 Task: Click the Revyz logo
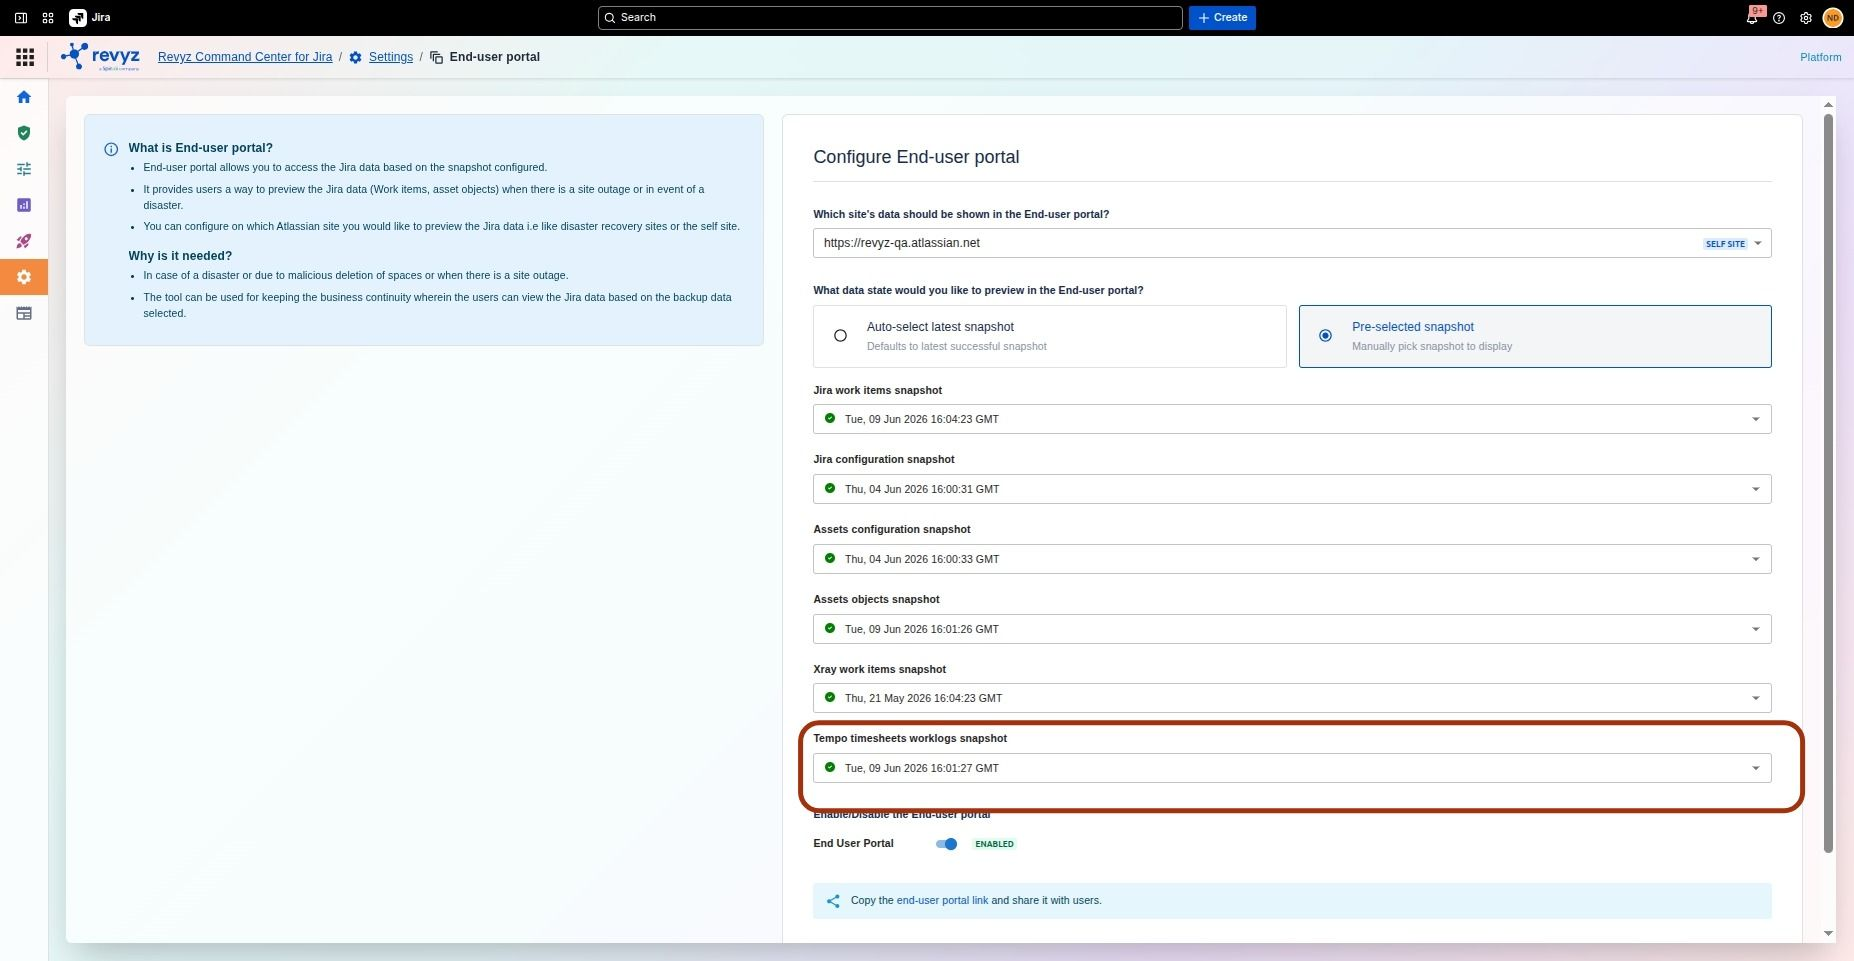click(x=100, y=57)
